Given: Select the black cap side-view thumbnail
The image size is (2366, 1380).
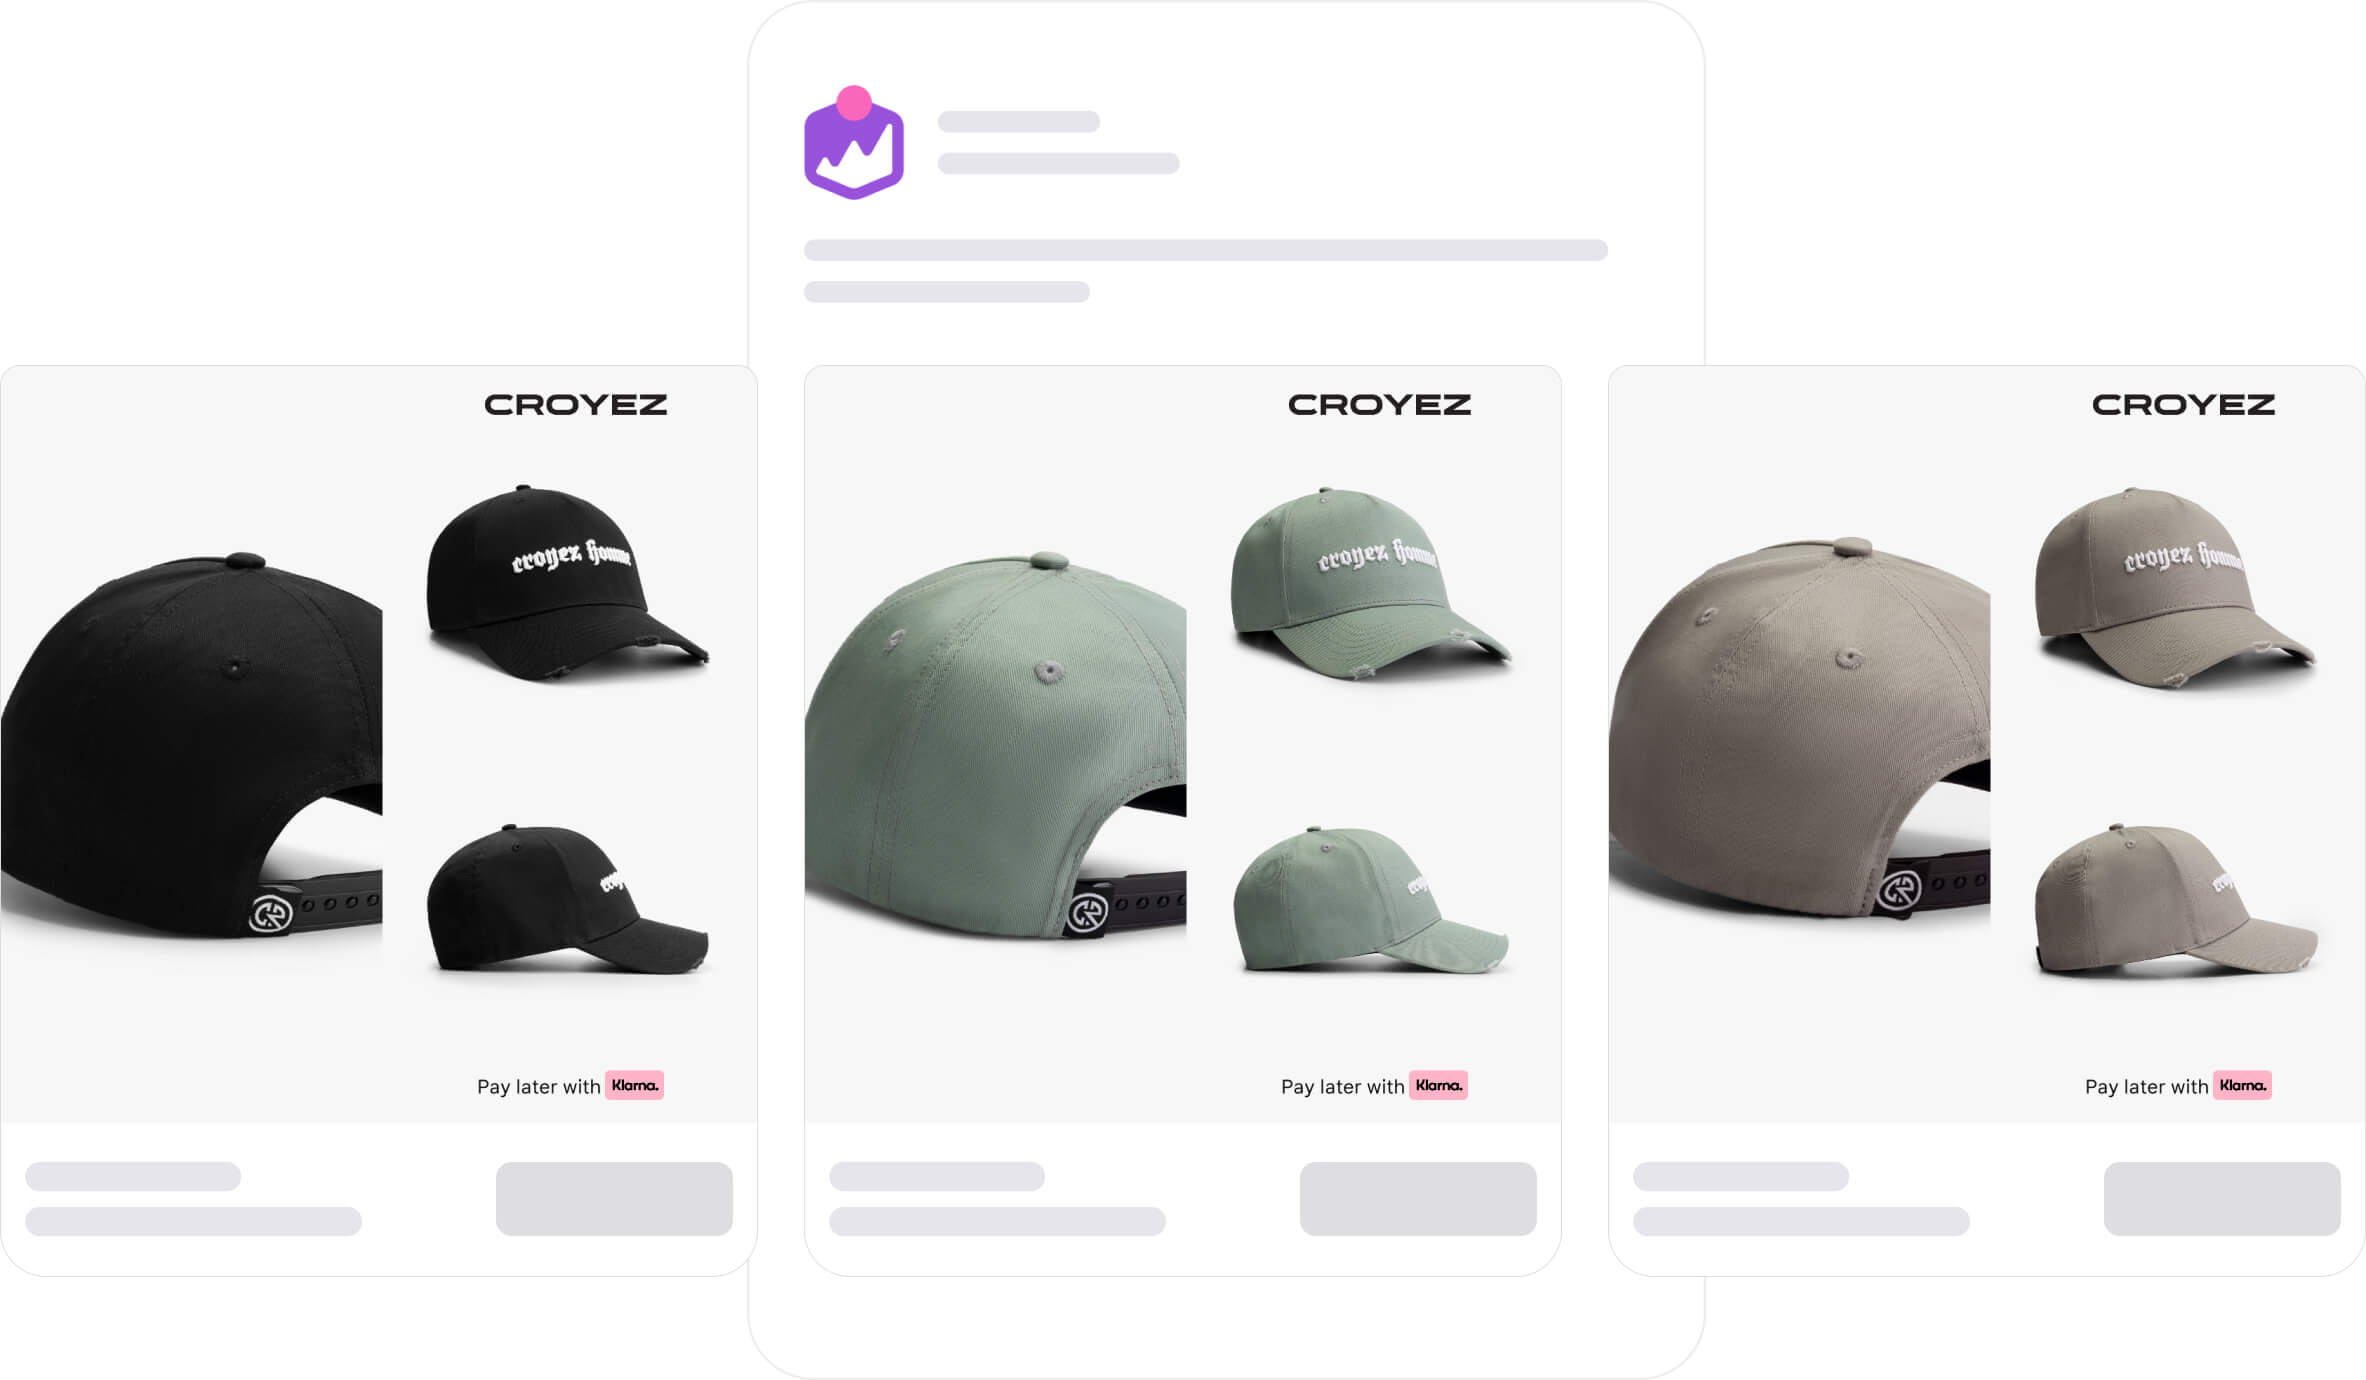Looking at the screenshot, I should coord(567,900).
